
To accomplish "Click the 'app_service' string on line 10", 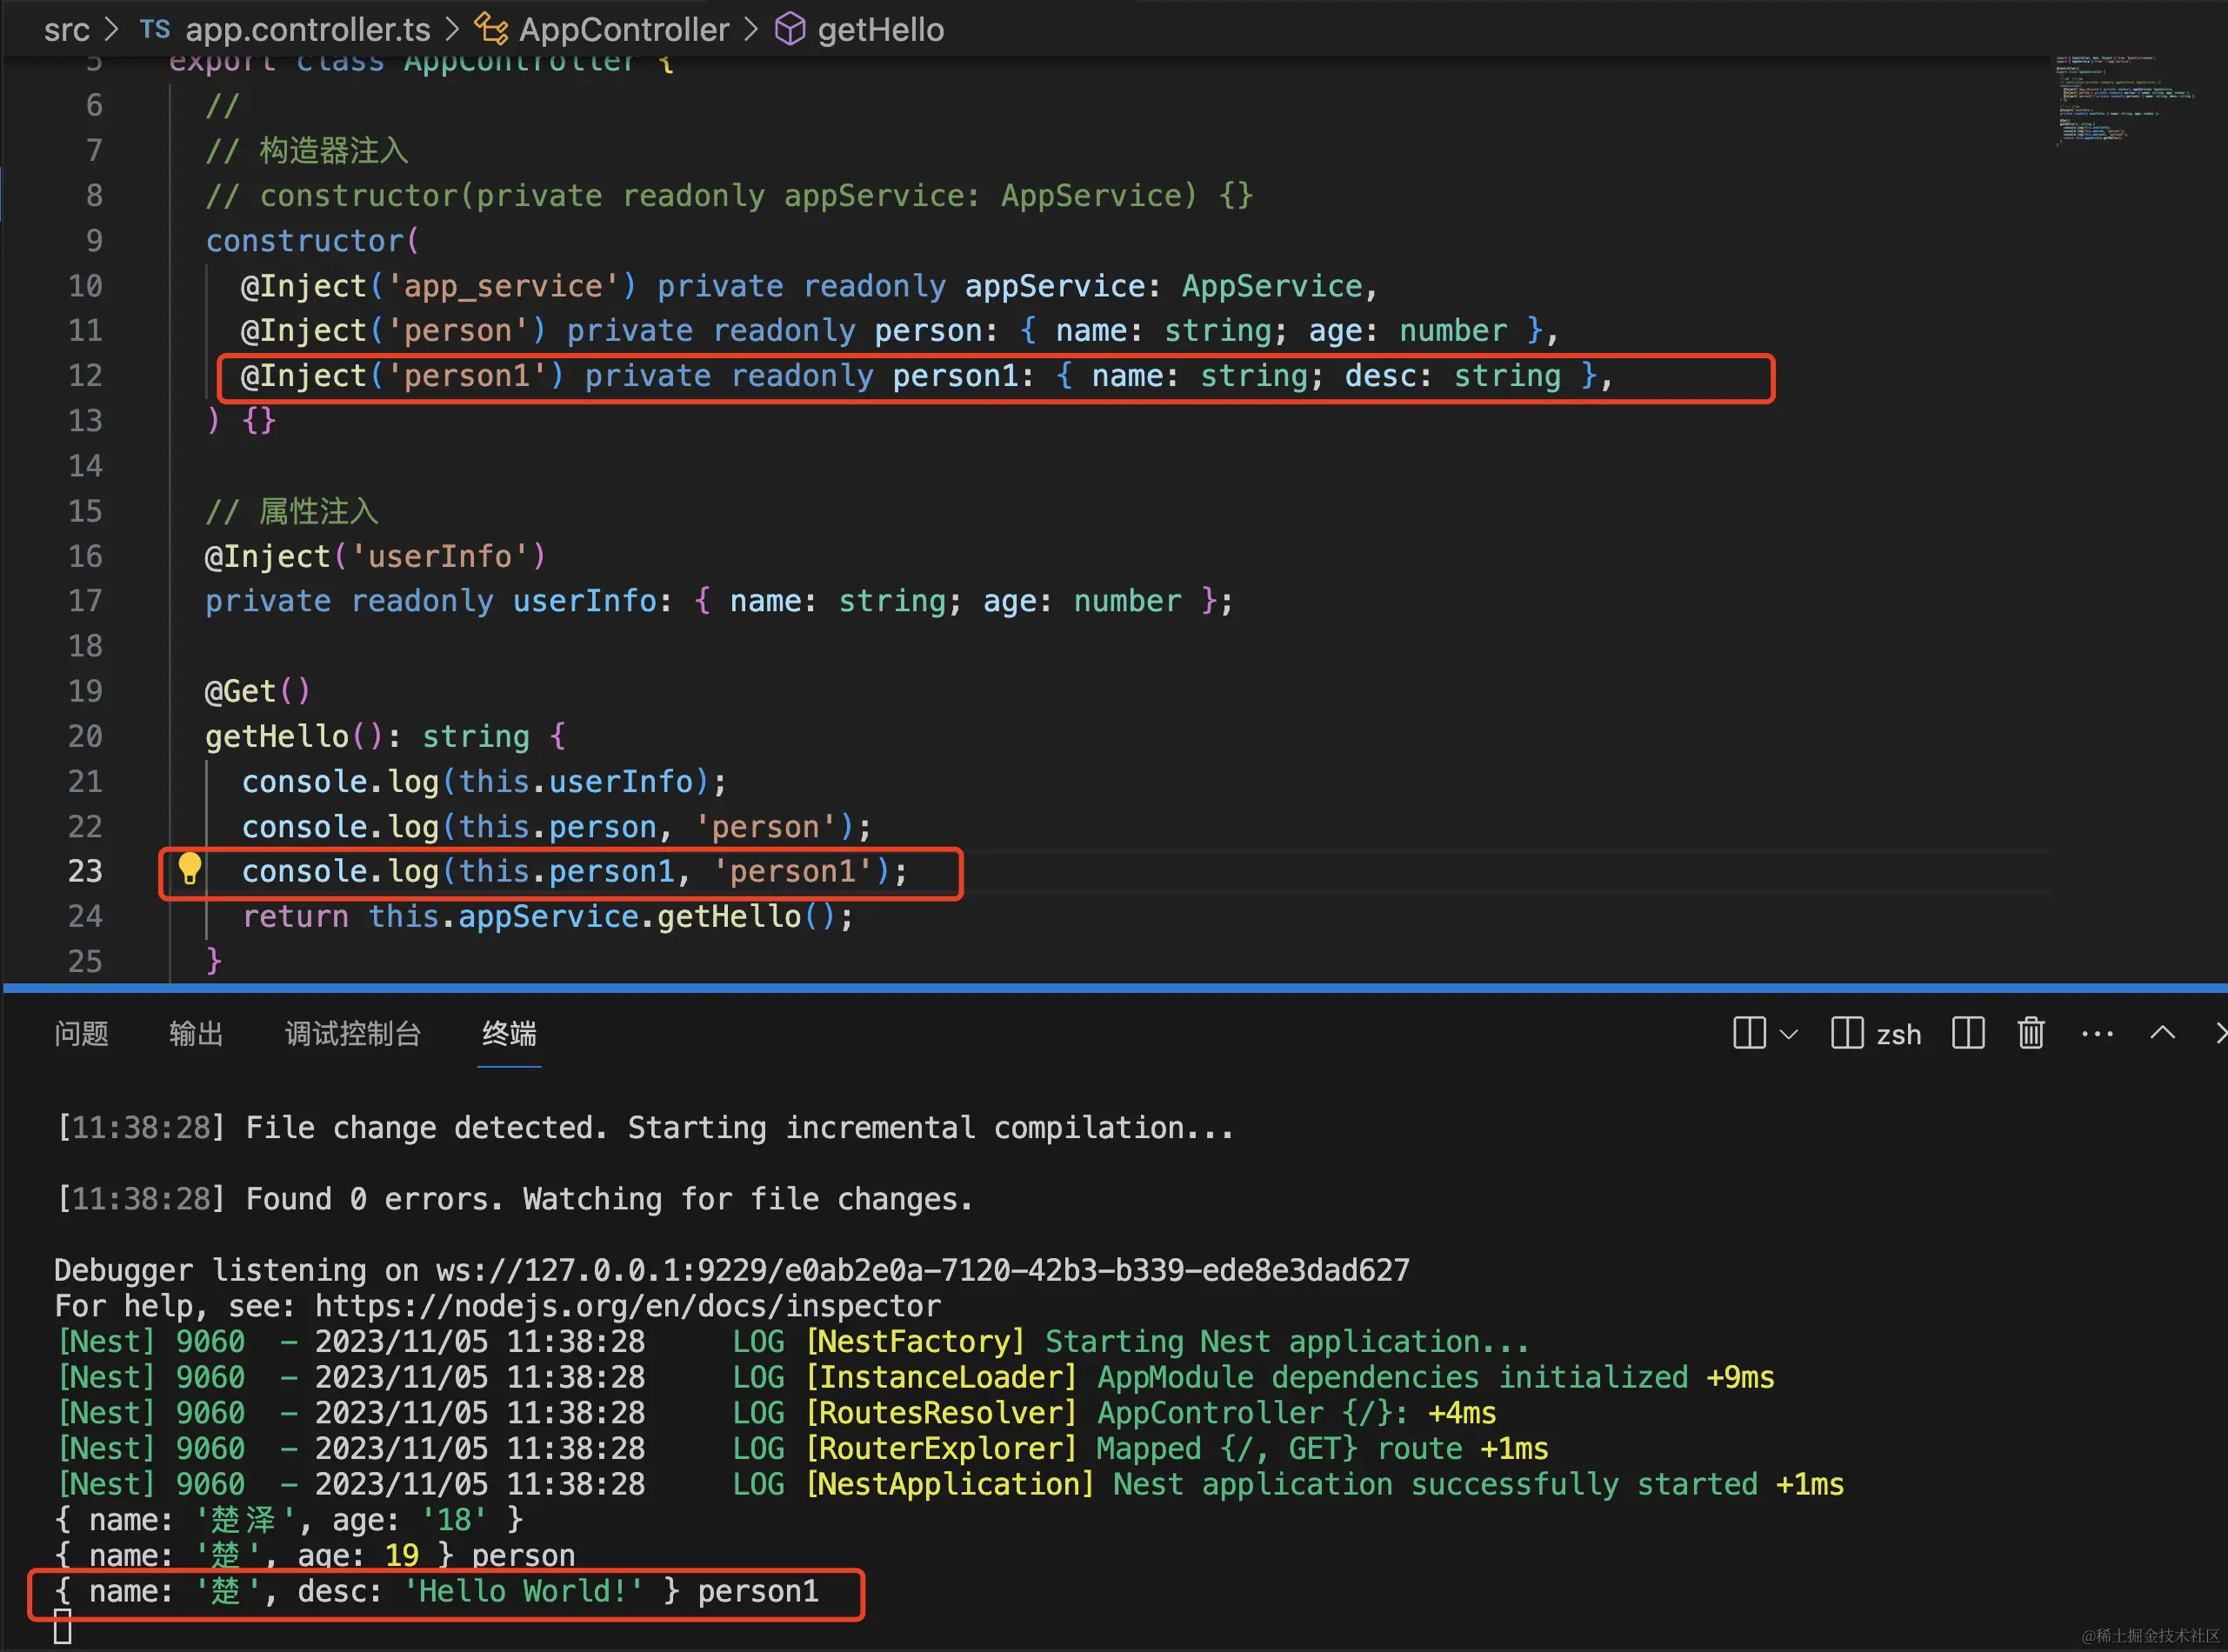I will tap(503, 286).
